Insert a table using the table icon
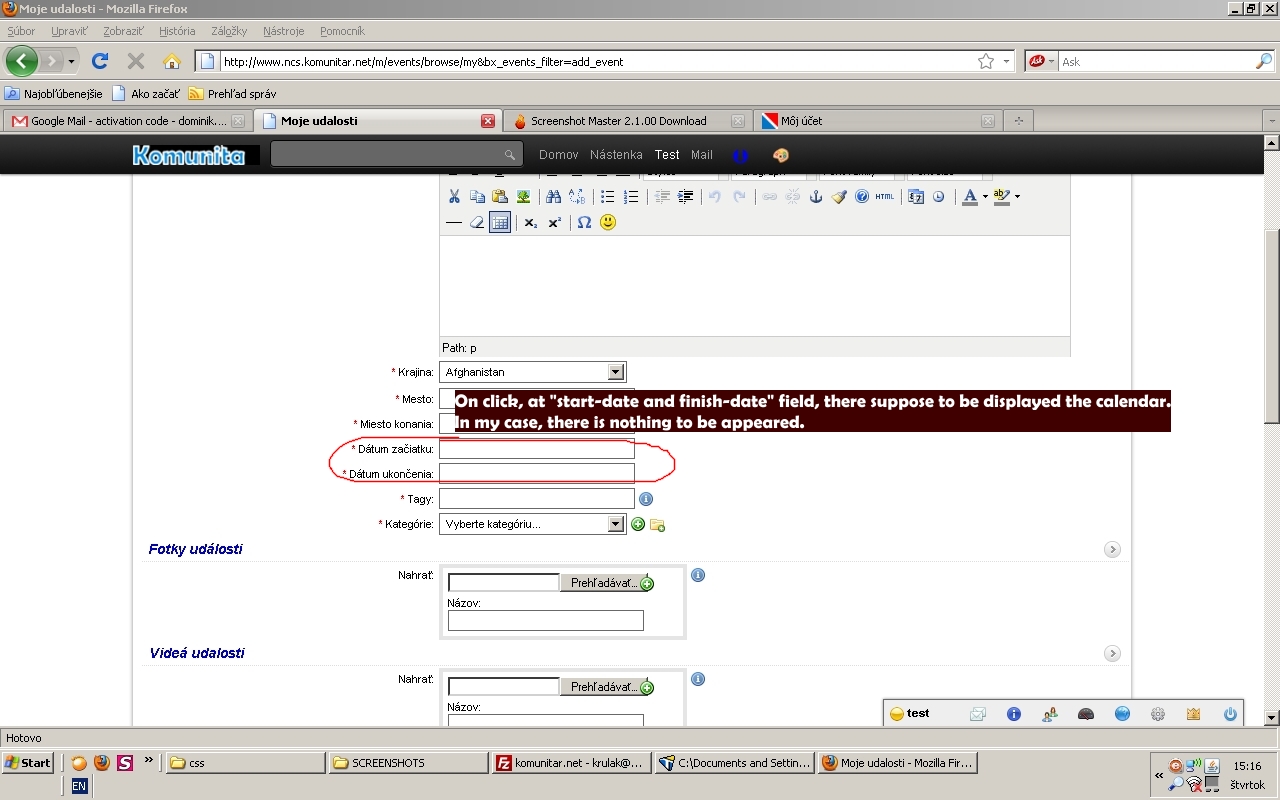 click(500, 222)
